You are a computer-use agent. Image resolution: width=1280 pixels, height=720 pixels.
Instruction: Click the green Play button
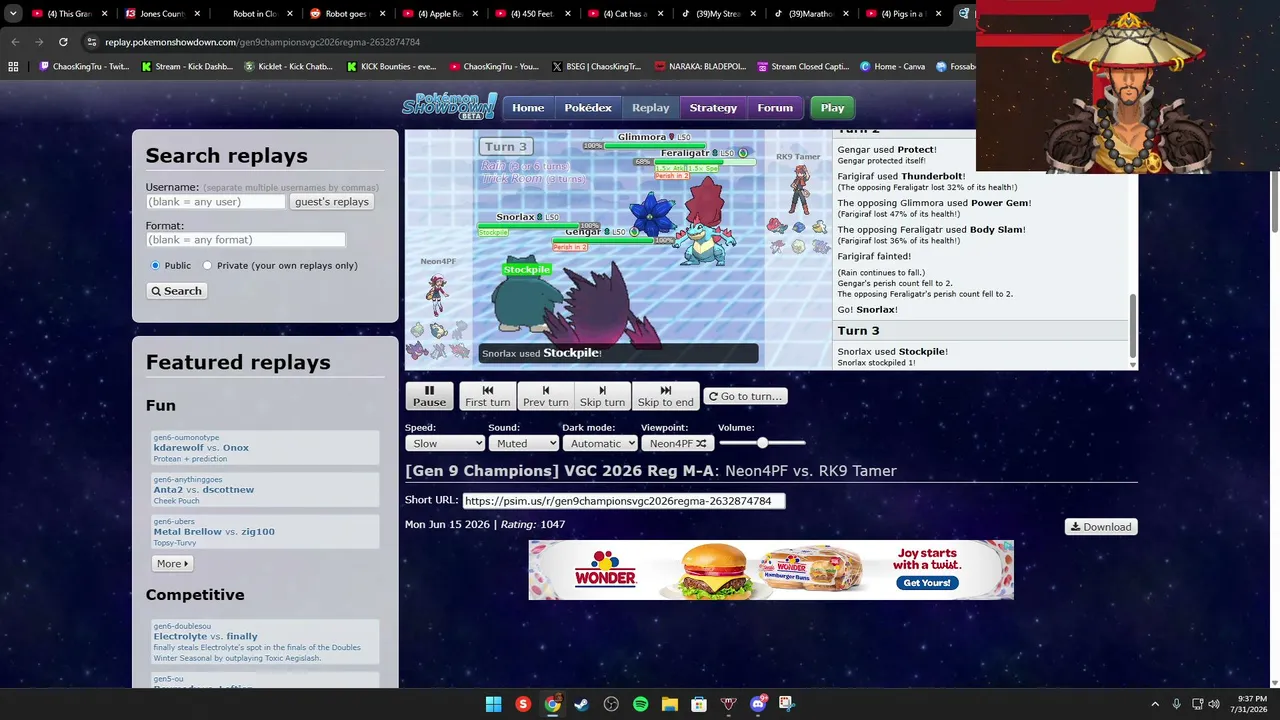[832, 108]
